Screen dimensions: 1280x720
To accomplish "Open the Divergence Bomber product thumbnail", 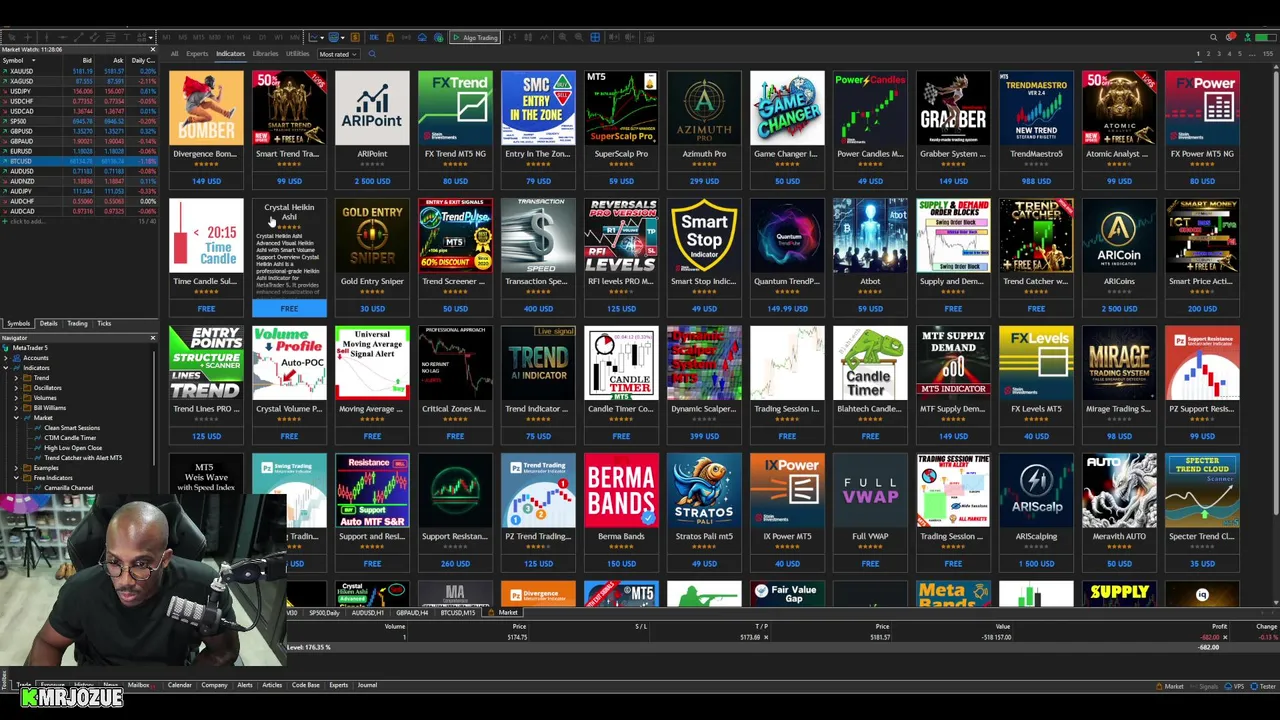I will 206,109.
